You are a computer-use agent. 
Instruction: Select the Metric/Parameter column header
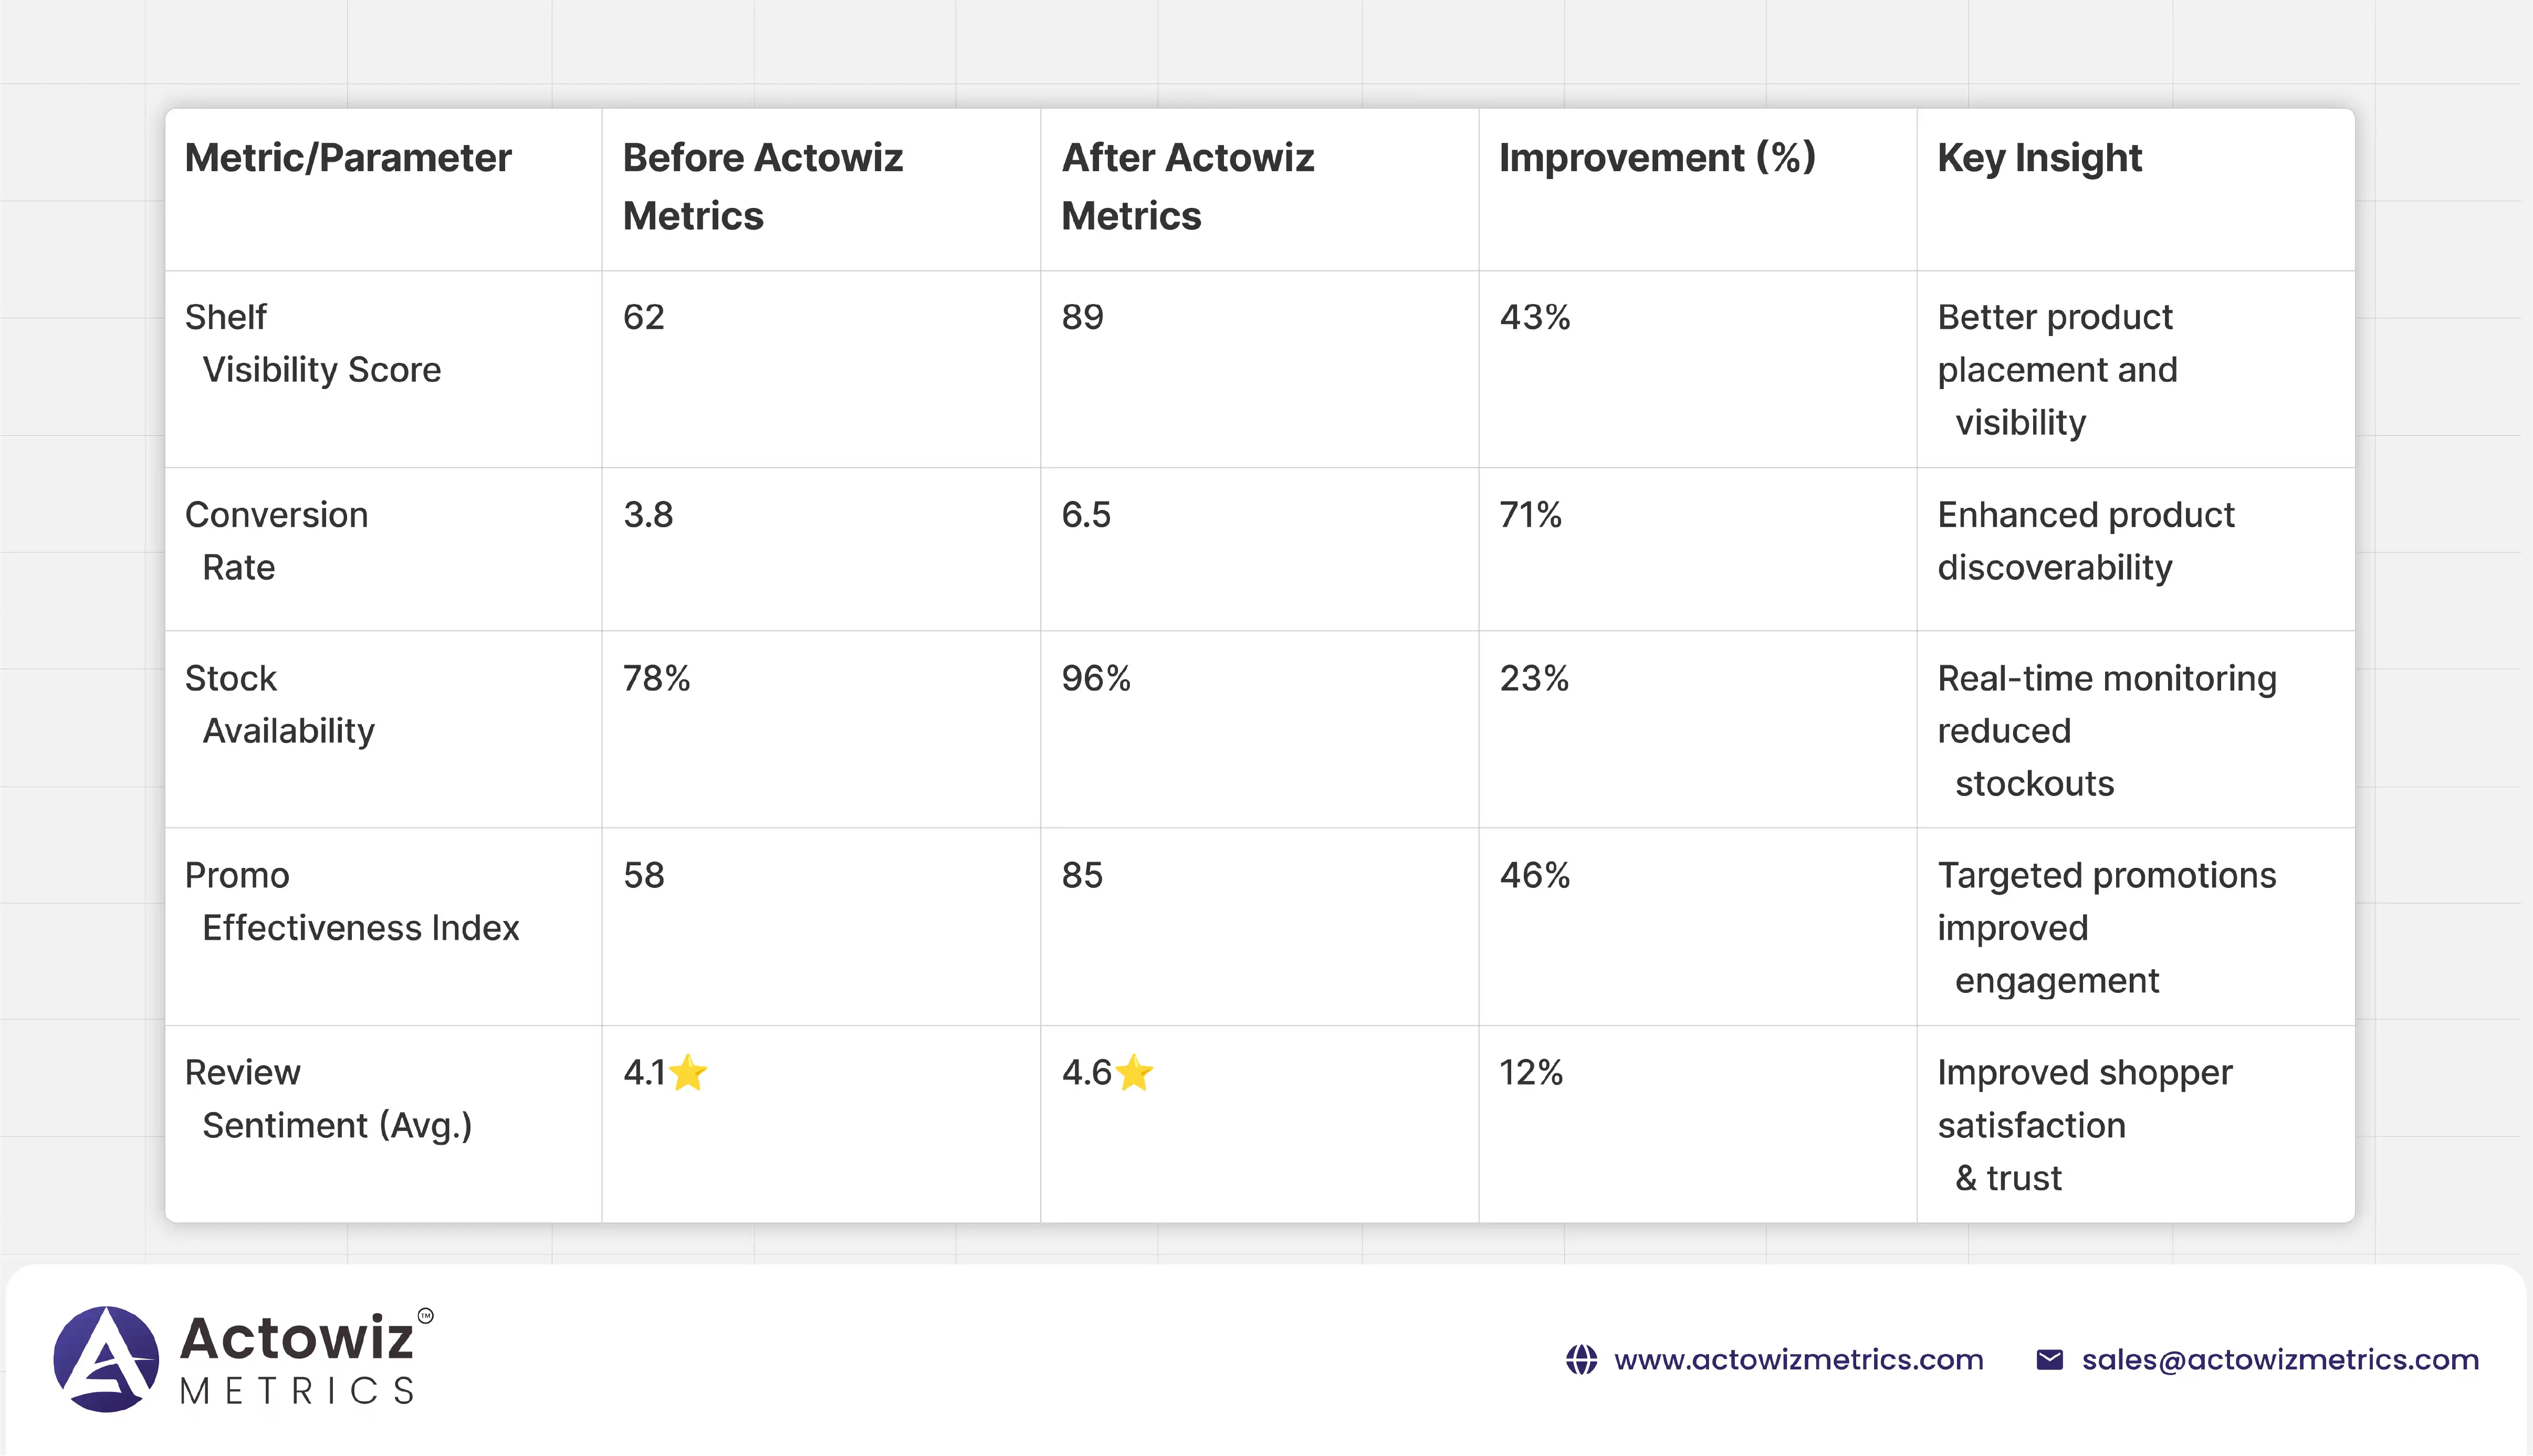pyautogui.click(x=348, y=158)
